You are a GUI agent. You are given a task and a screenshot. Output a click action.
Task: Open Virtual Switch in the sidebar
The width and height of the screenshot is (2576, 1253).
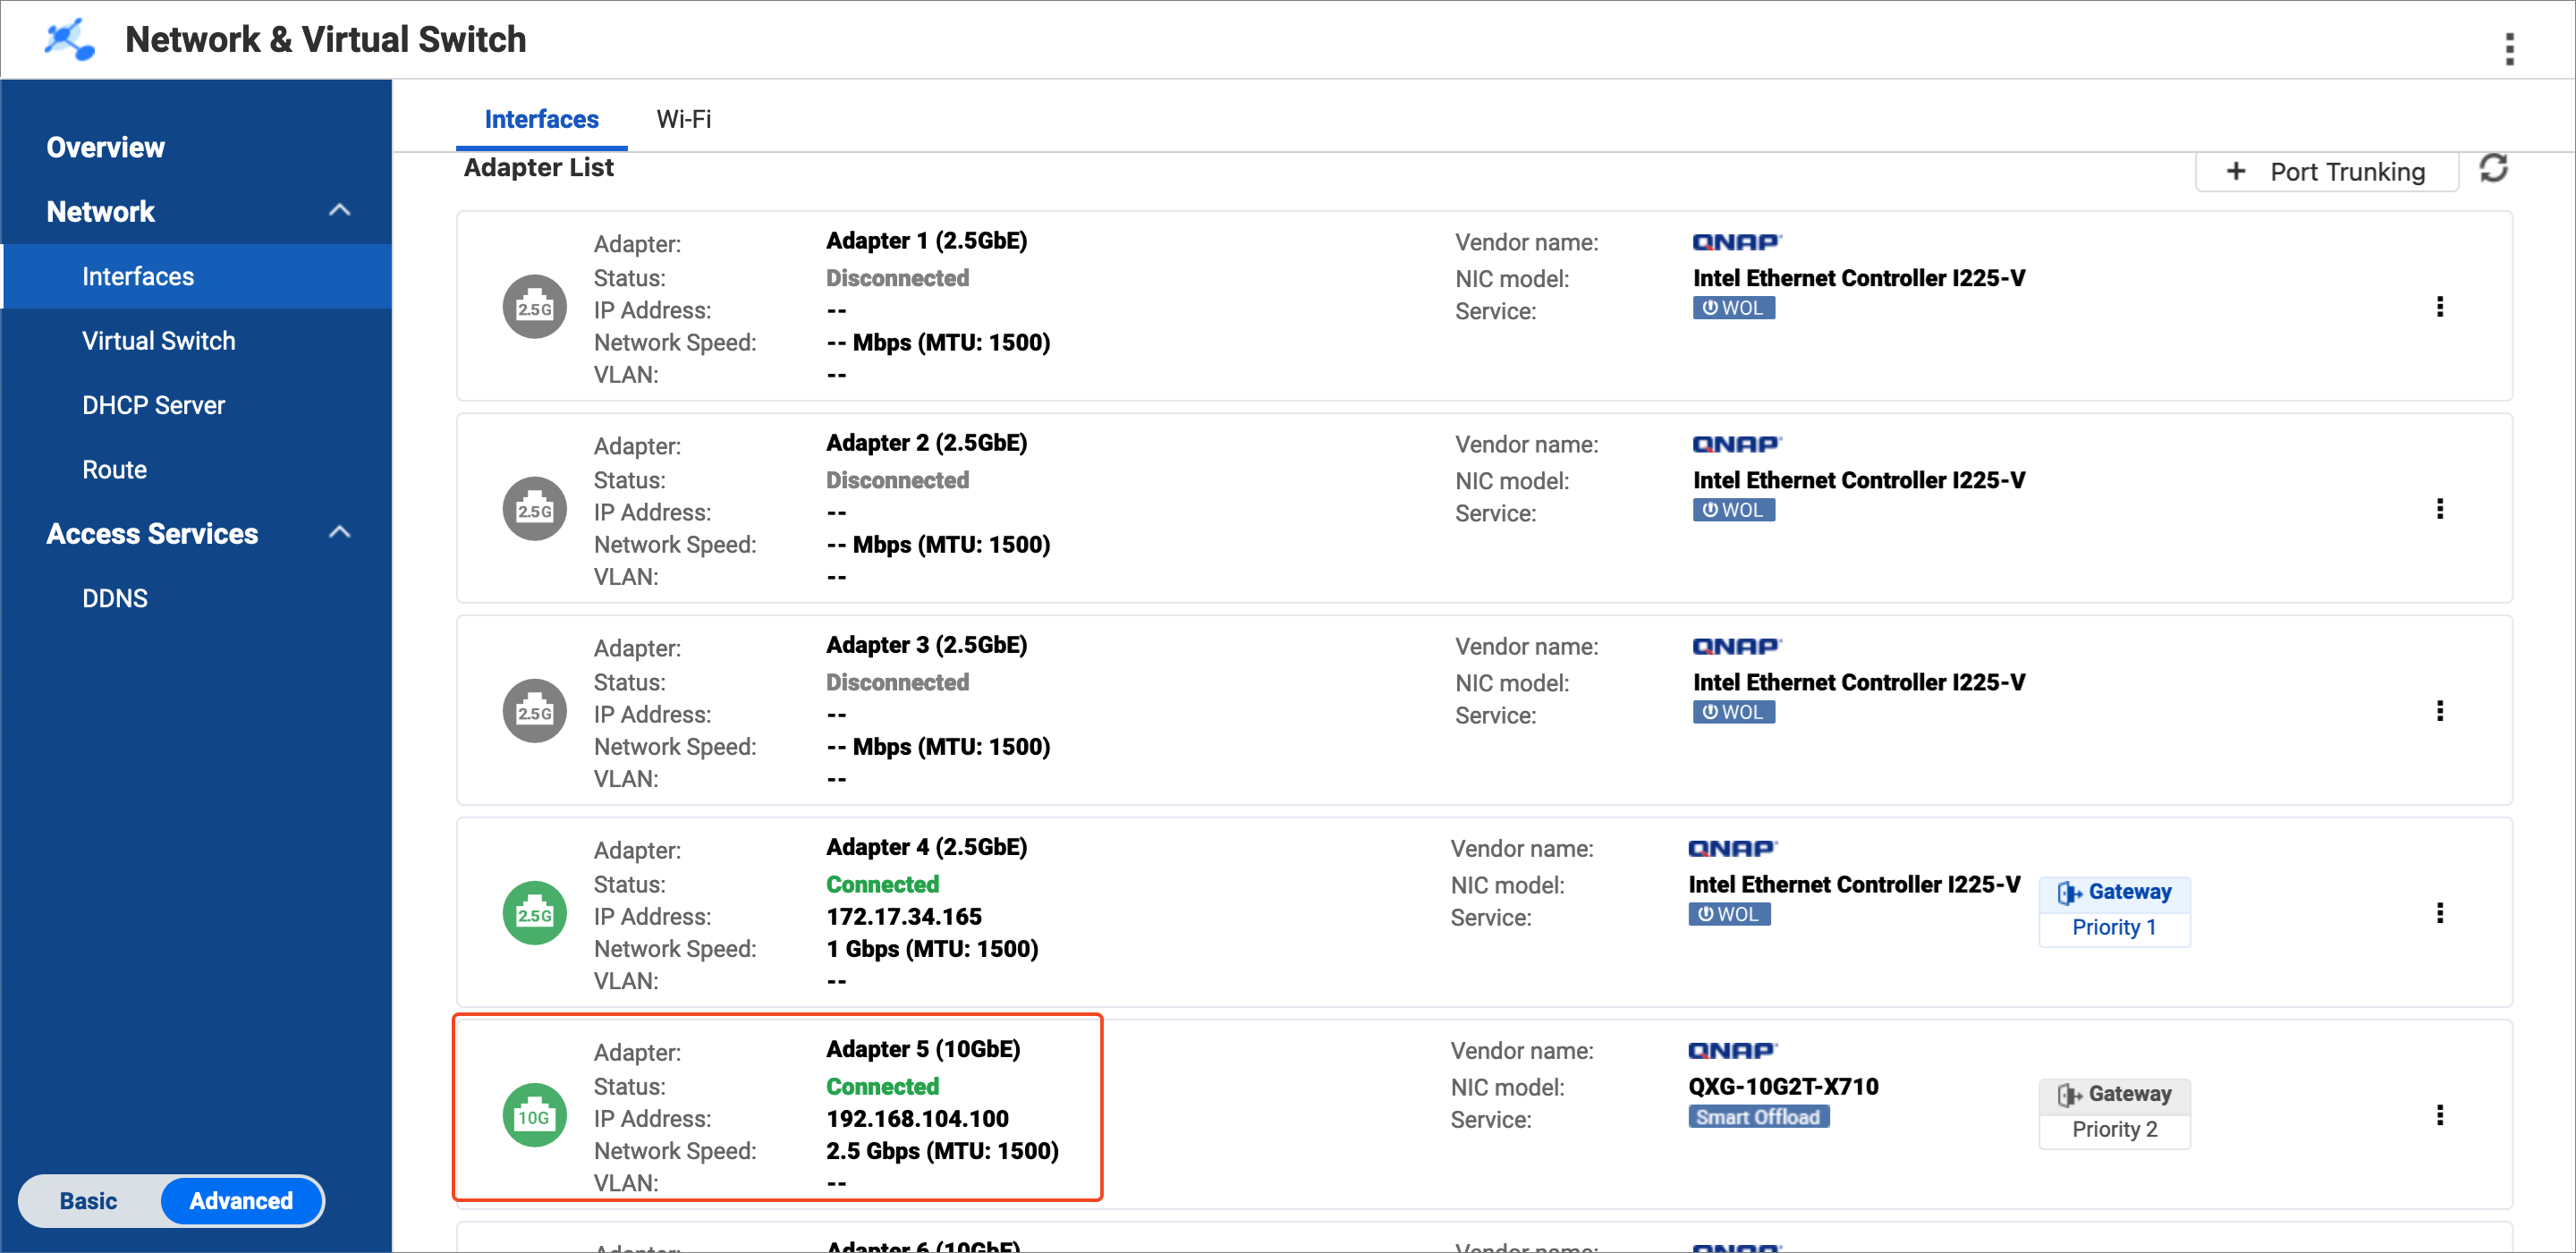(158, 341)
